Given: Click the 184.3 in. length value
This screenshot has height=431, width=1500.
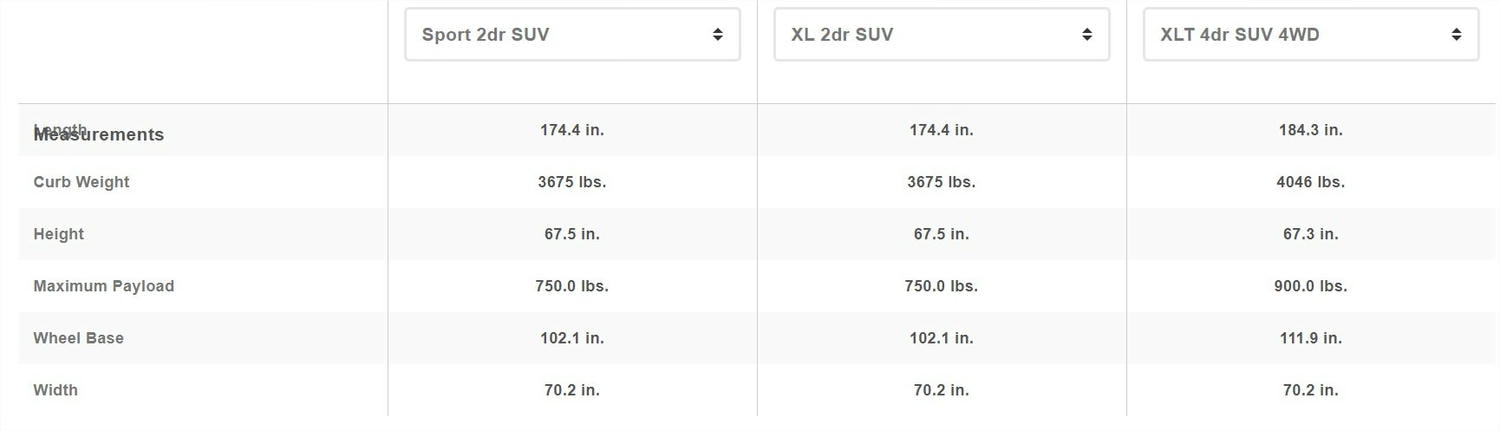Looking at the screenshot, I should click(x=1310, y=130).
